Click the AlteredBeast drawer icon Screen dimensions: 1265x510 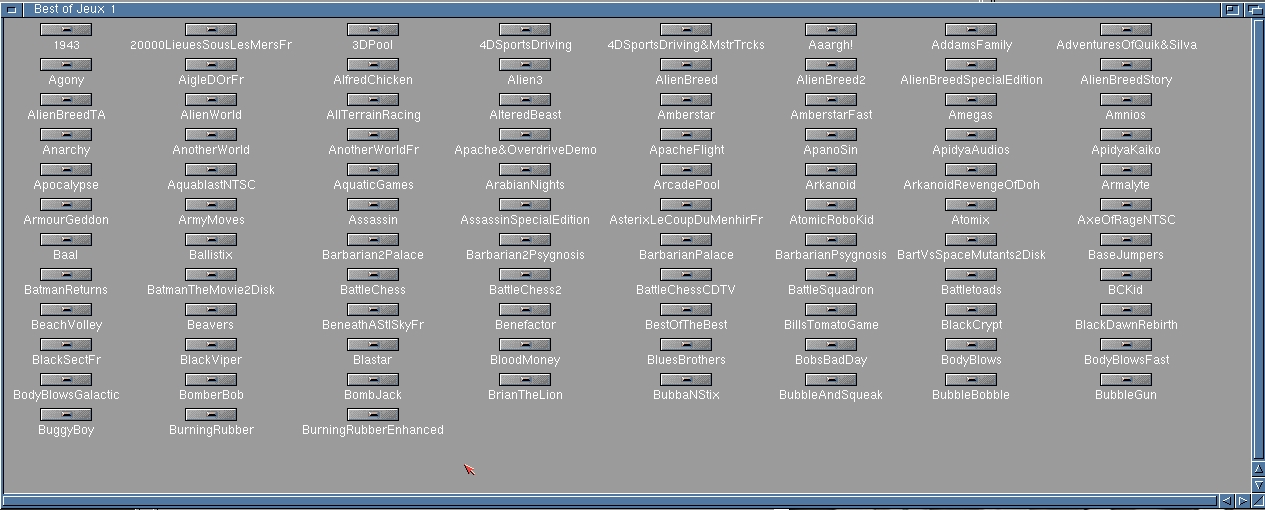pyautogui.click(x=525, y=100)
